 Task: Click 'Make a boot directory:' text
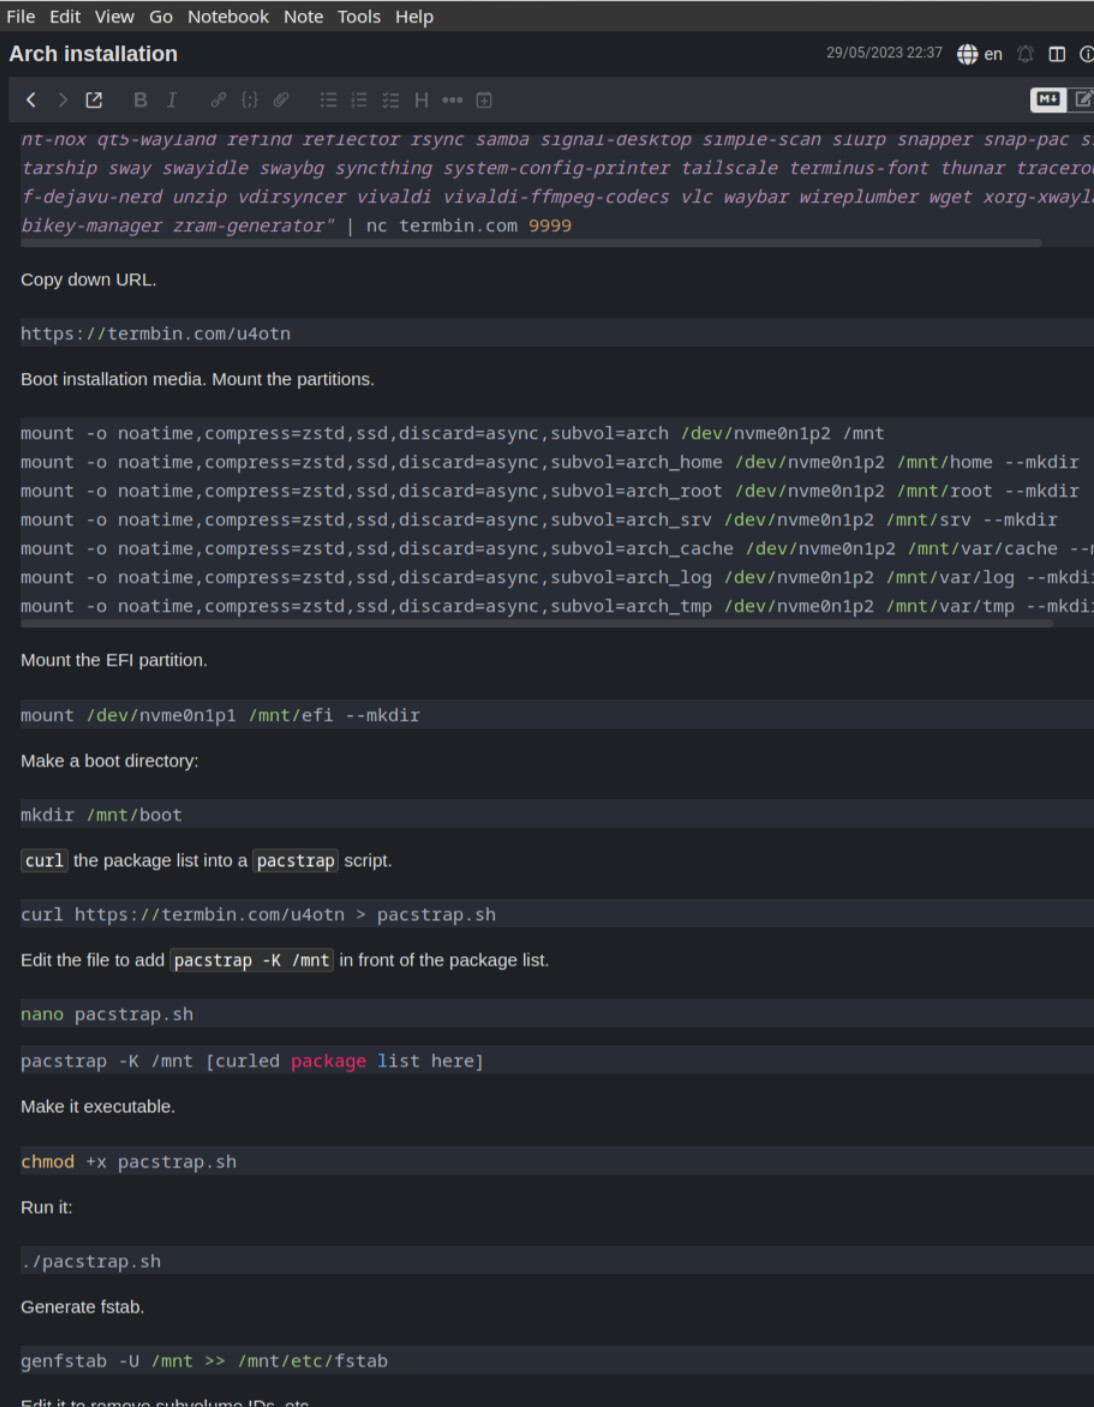click(110, 761)
